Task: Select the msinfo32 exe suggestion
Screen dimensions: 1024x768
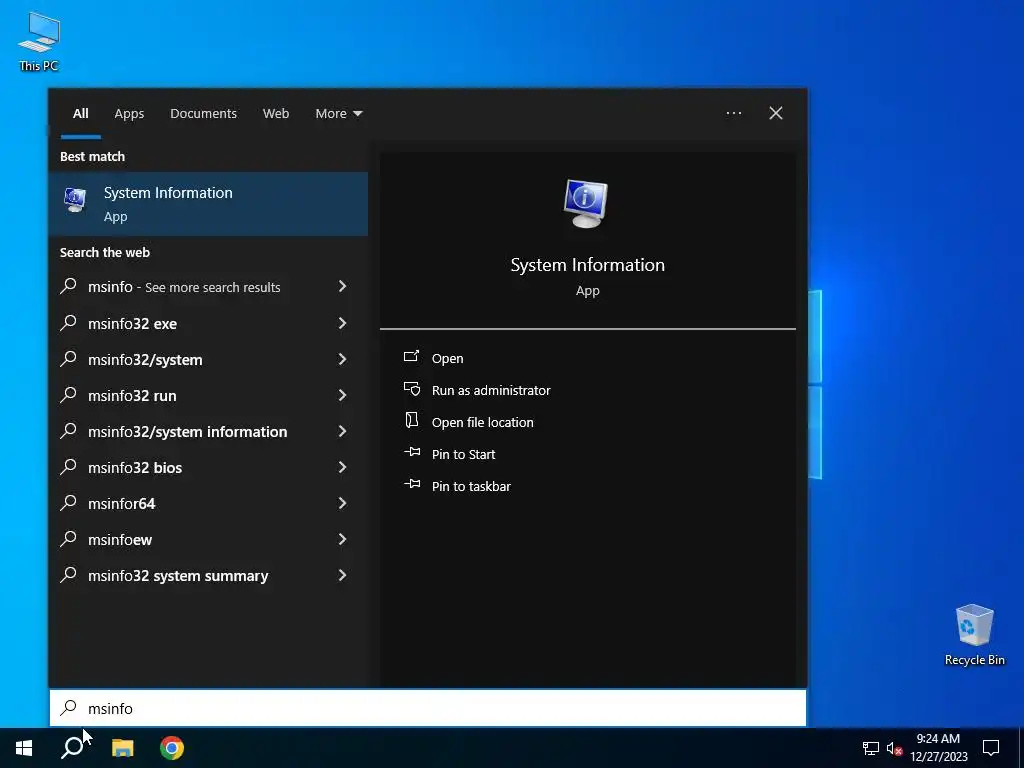Action: [208, 323]
